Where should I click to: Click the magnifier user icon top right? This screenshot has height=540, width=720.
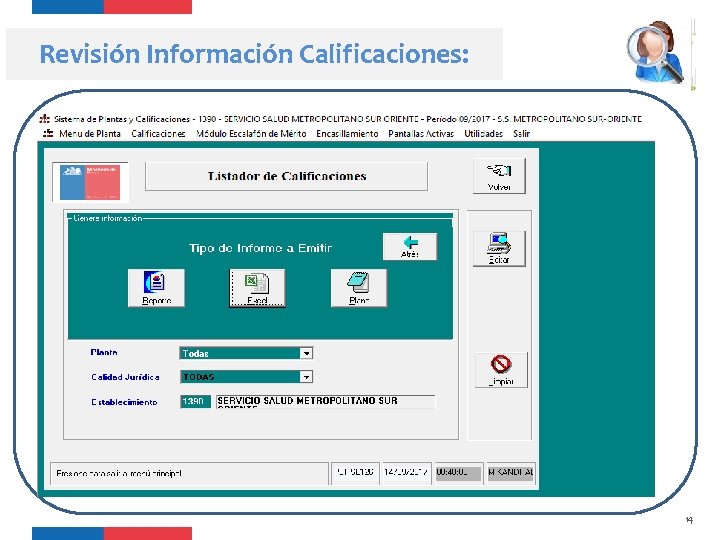[x=655, y=53]
